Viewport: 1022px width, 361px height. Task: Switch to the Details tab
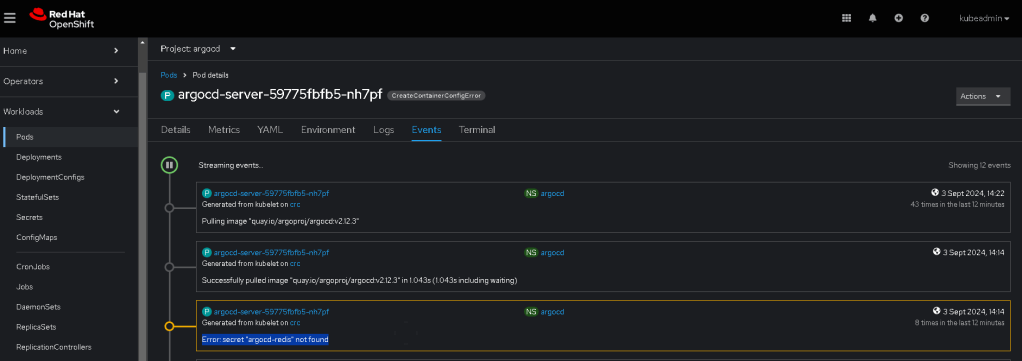coord(175,130)
